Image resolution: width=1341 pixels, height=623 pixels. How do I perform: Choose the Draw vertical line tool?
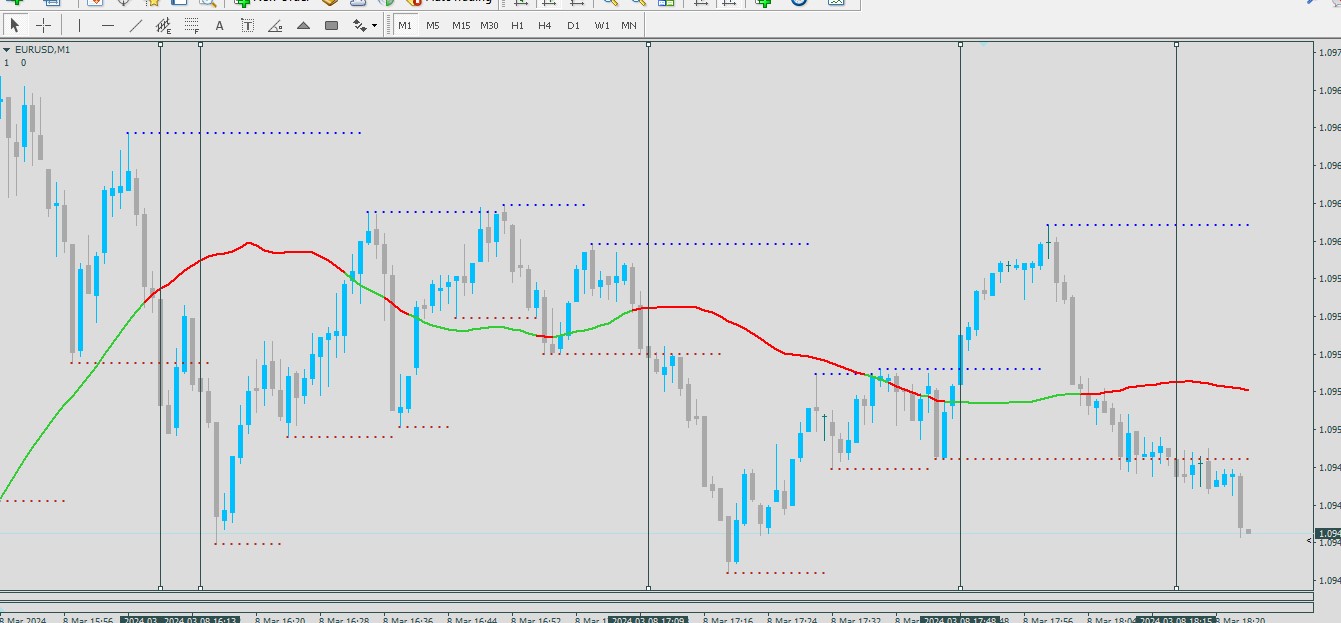79,25
